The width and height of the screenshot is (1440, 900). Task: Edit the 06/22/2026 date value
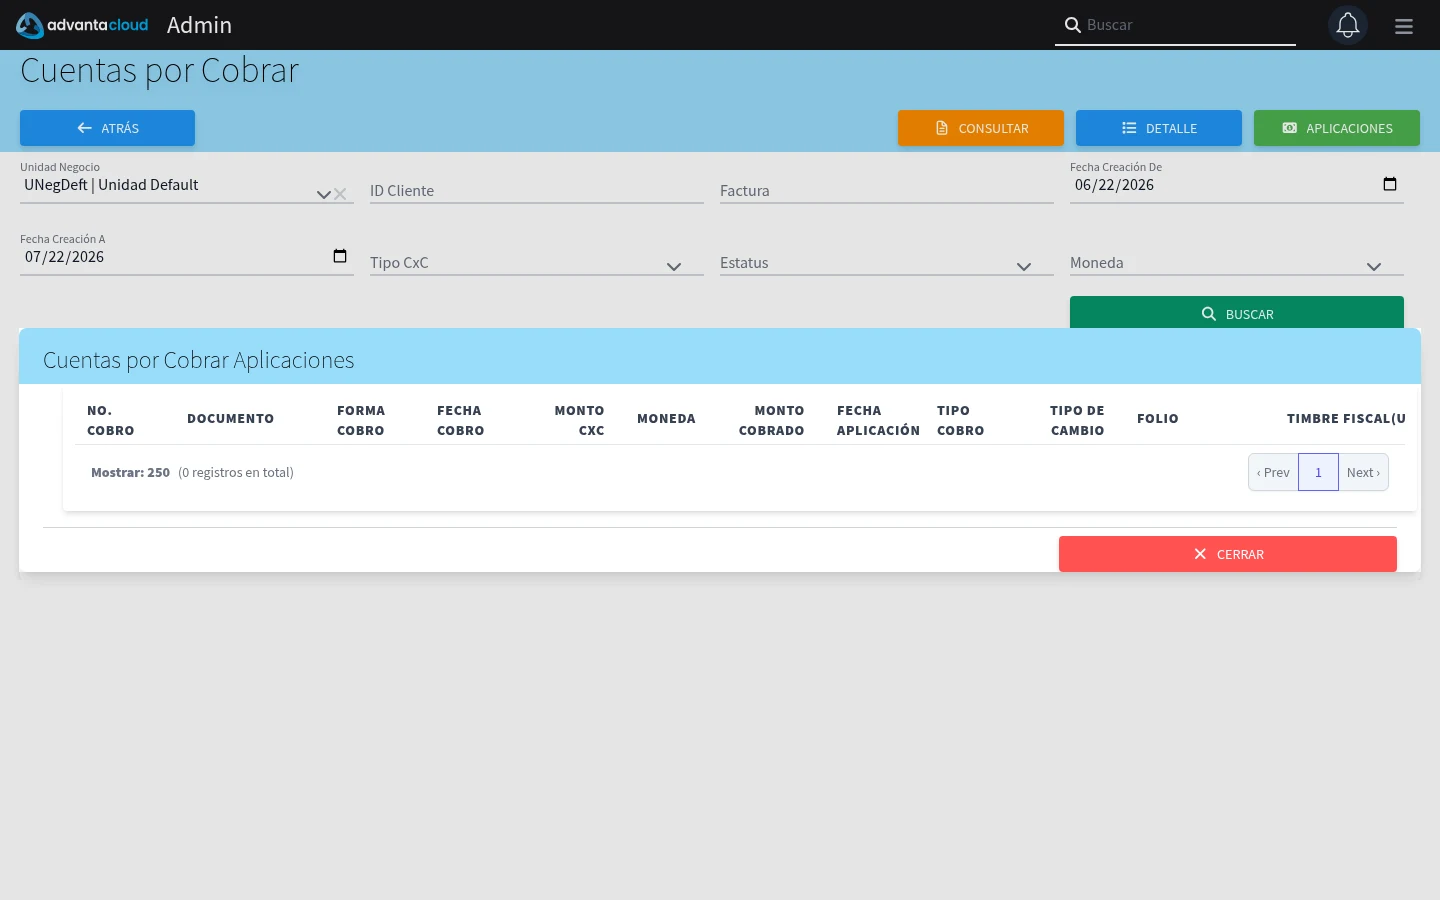point(1114,185)
